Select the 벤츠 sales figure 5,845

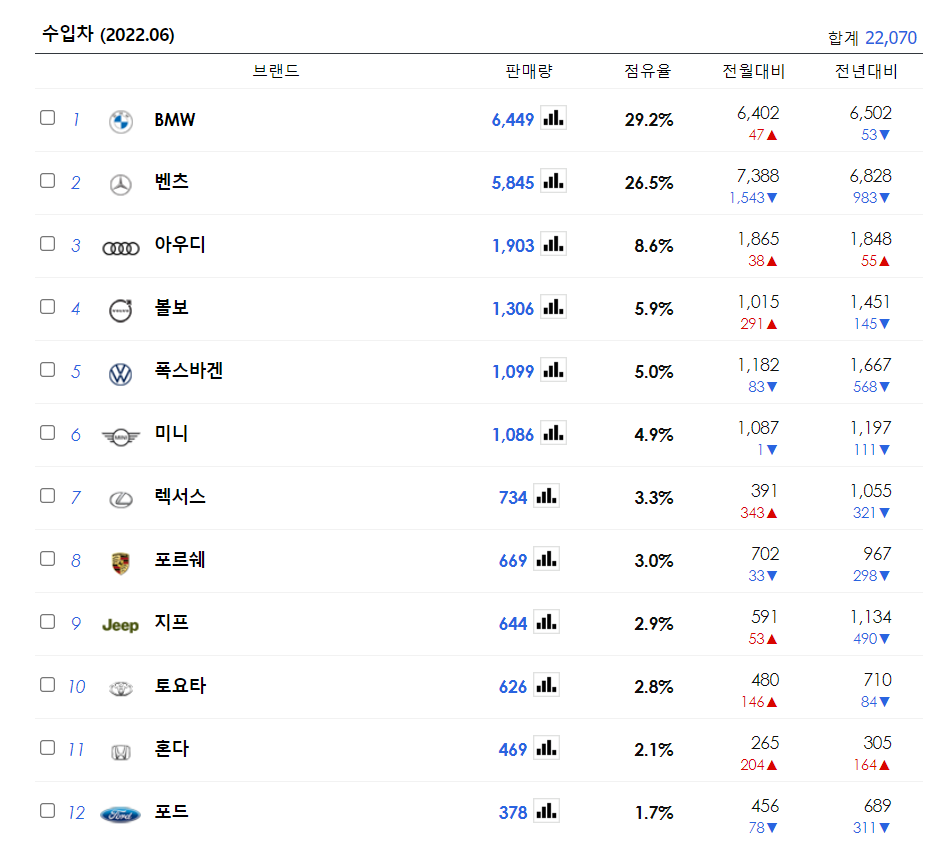[512, 182]
